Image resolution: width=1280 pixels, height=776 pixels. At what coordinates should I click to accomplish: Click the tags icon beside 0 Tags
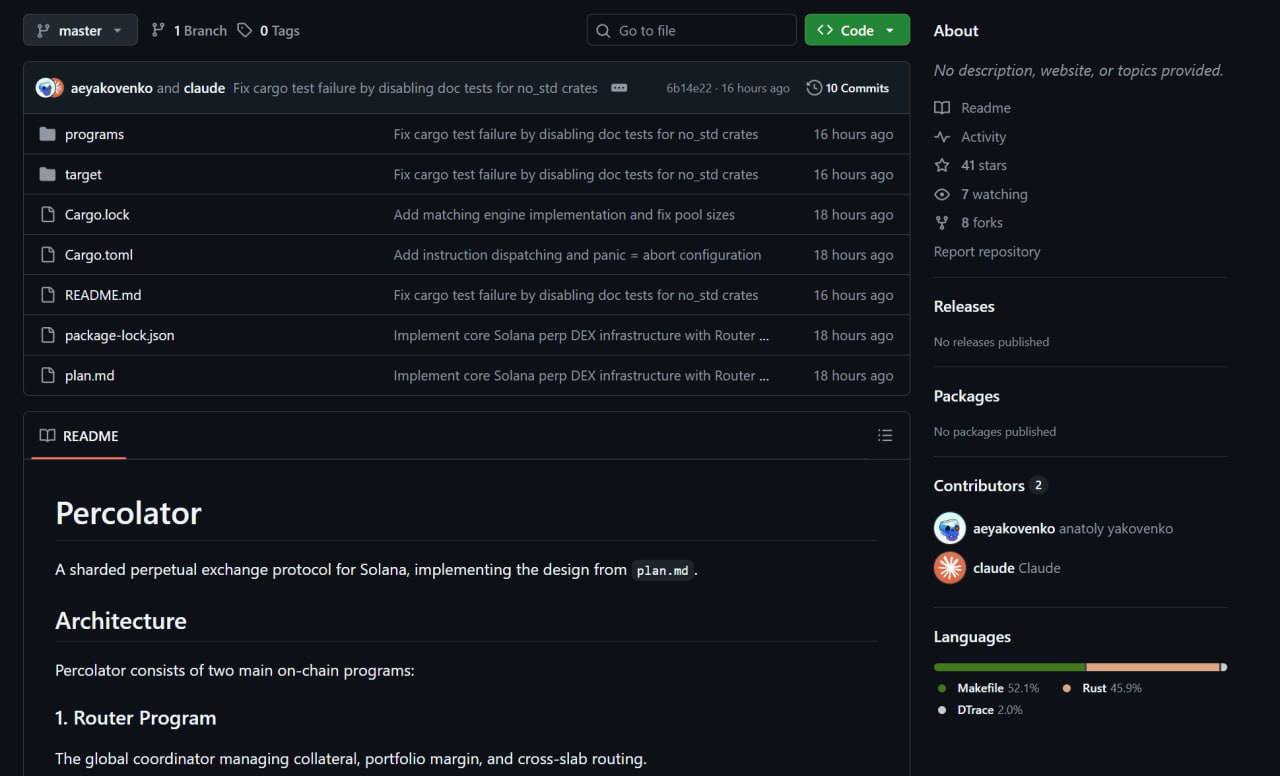(x=245, y=31)
